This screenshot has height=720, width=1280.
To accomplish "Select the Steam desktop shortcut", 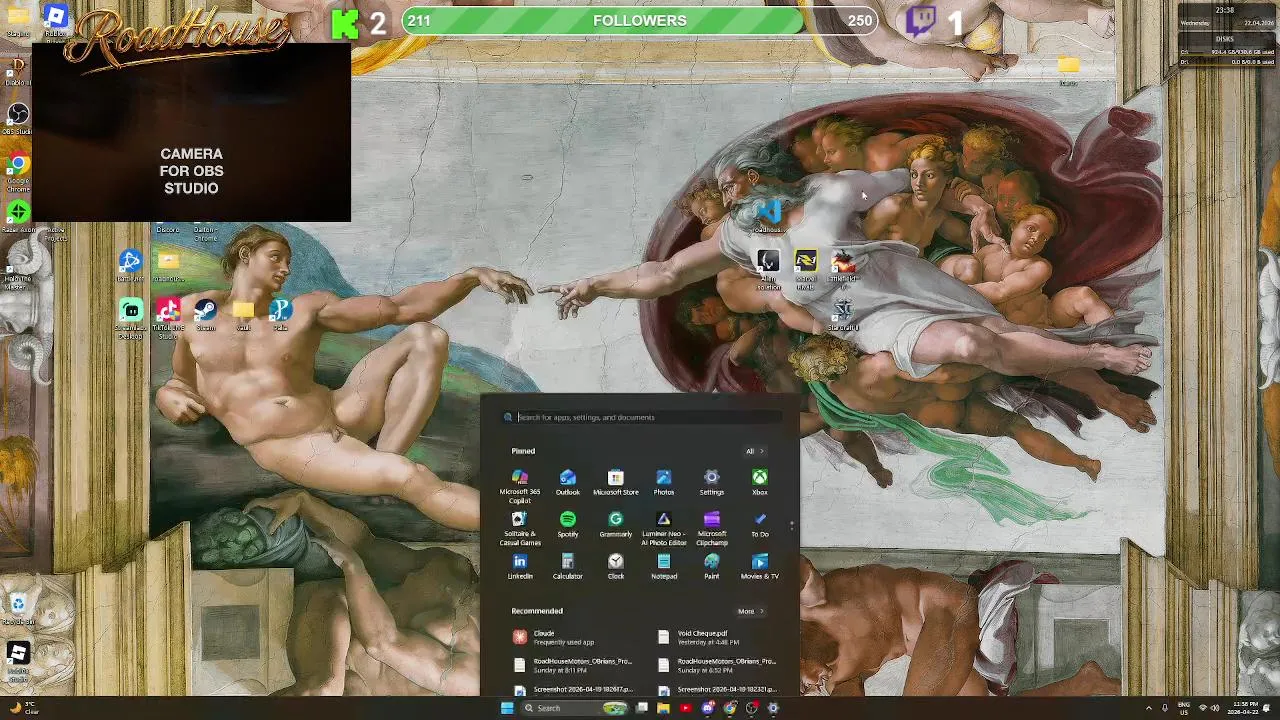I will coord(205,315).
